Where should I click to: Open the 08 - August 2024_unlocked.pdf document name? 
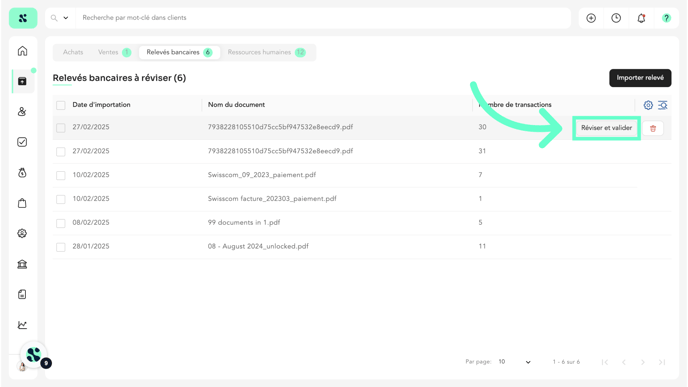258,246
